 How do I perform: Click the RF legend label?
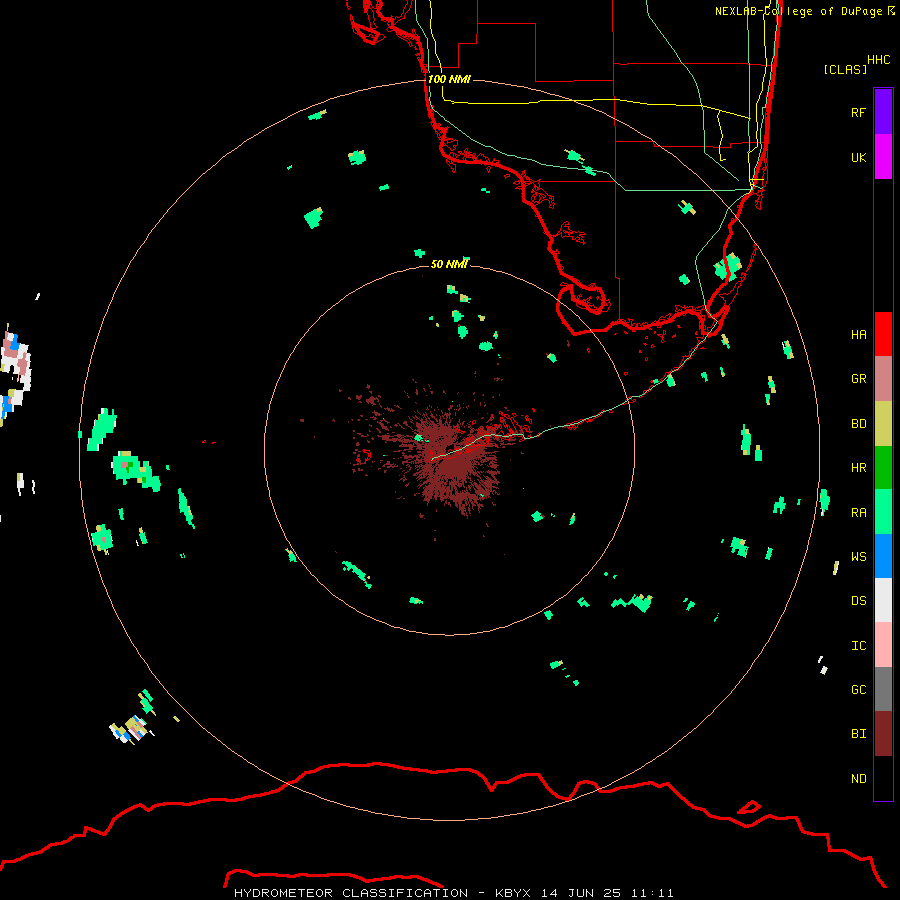click(x=859, y=112)
